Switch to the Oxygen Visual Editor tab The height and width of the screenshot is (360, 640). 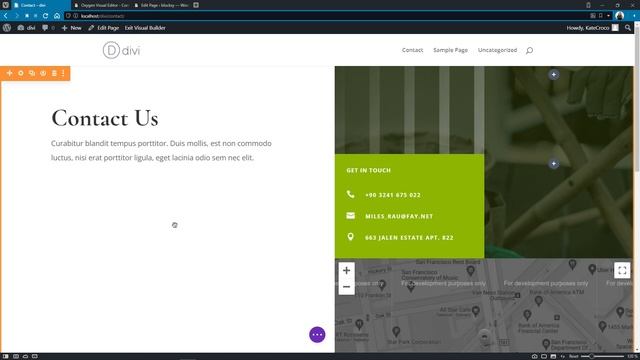click(101, 5)
